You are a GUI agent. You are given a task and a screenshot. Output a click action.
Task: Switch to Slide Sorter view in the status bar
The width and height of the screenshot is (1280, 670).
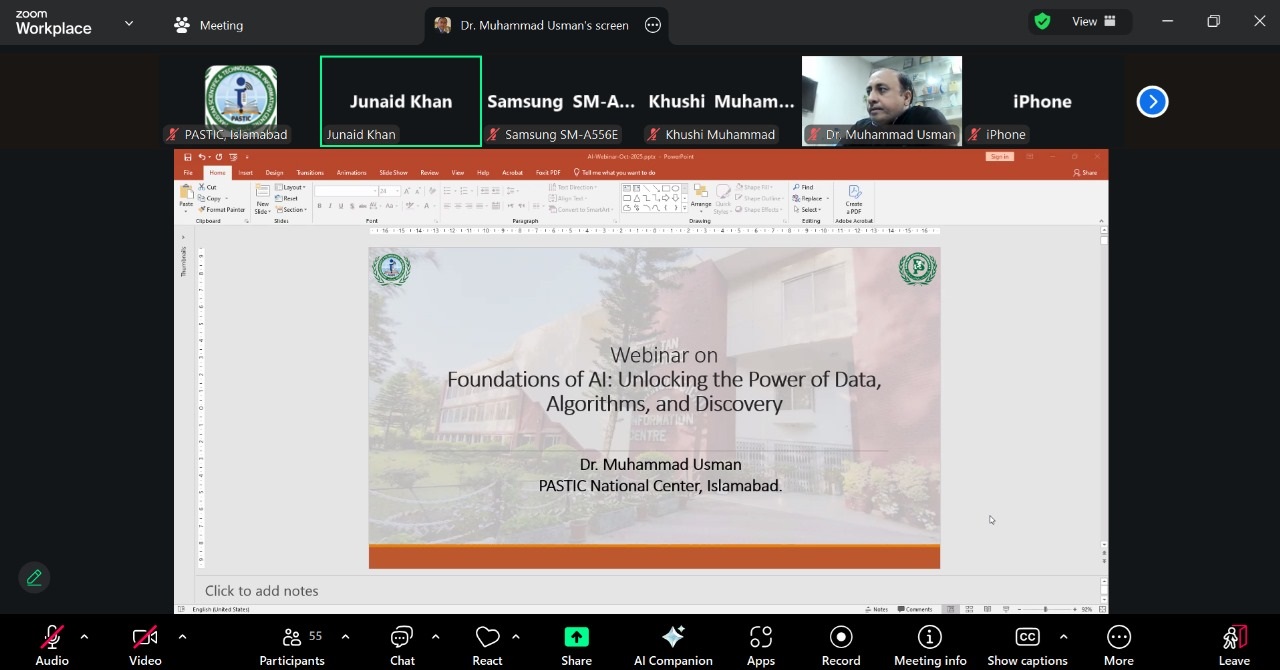[969, 609]
